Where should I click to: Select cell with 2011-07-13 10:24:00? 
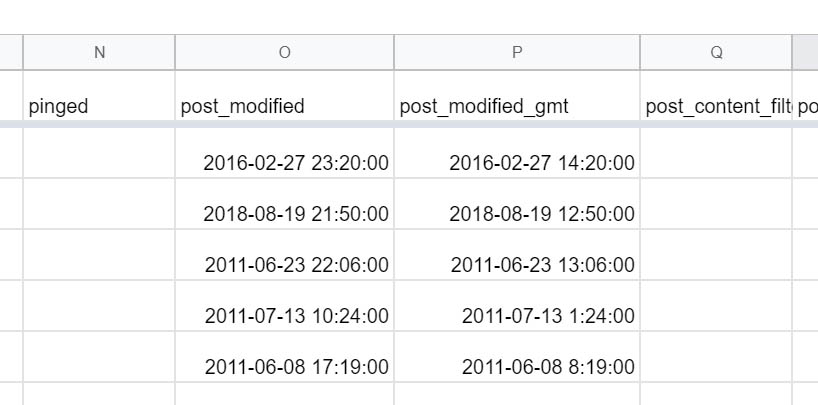click(x=284, y=305)
